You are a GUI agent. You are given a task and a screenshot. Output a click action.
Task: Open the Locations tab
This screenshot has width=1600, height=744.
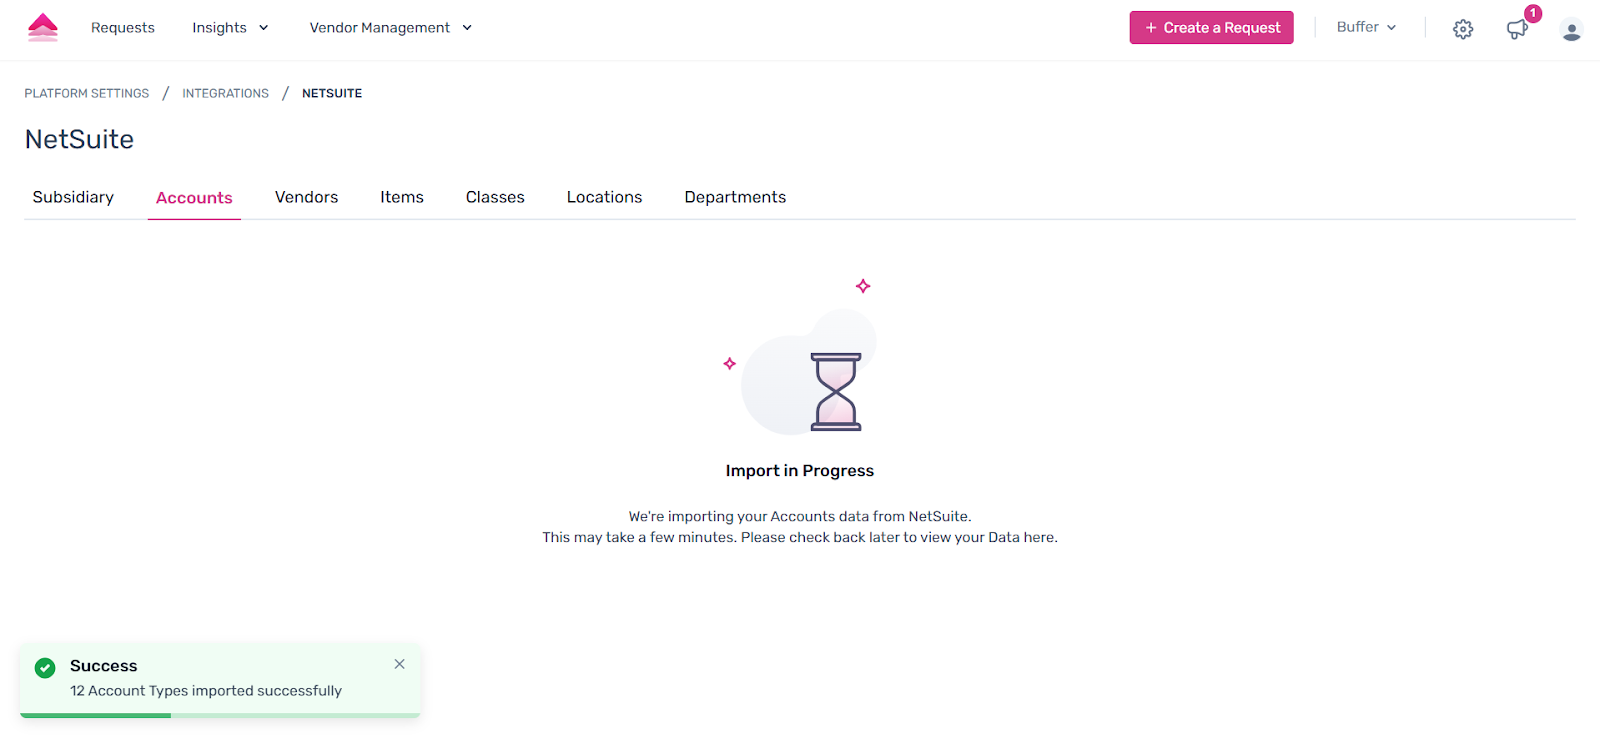[604, 197]
